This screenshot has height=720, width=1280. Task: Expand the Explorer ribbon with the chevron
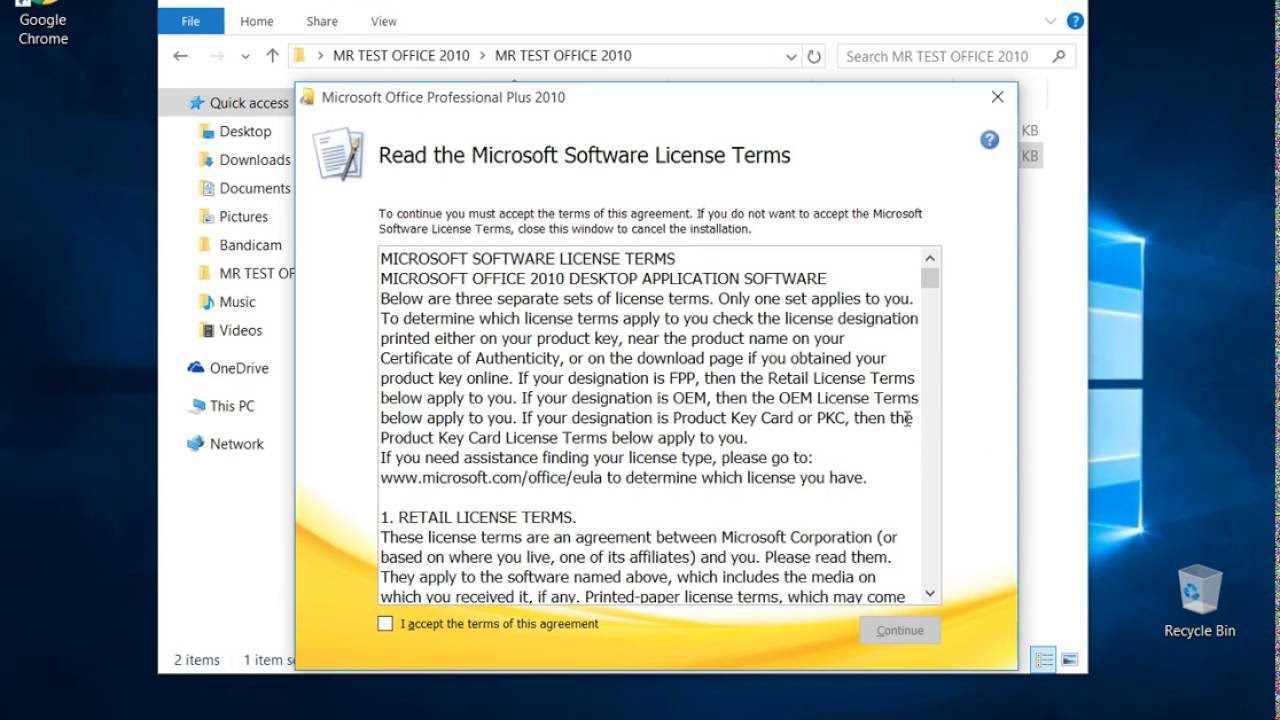click(1050, 21)
